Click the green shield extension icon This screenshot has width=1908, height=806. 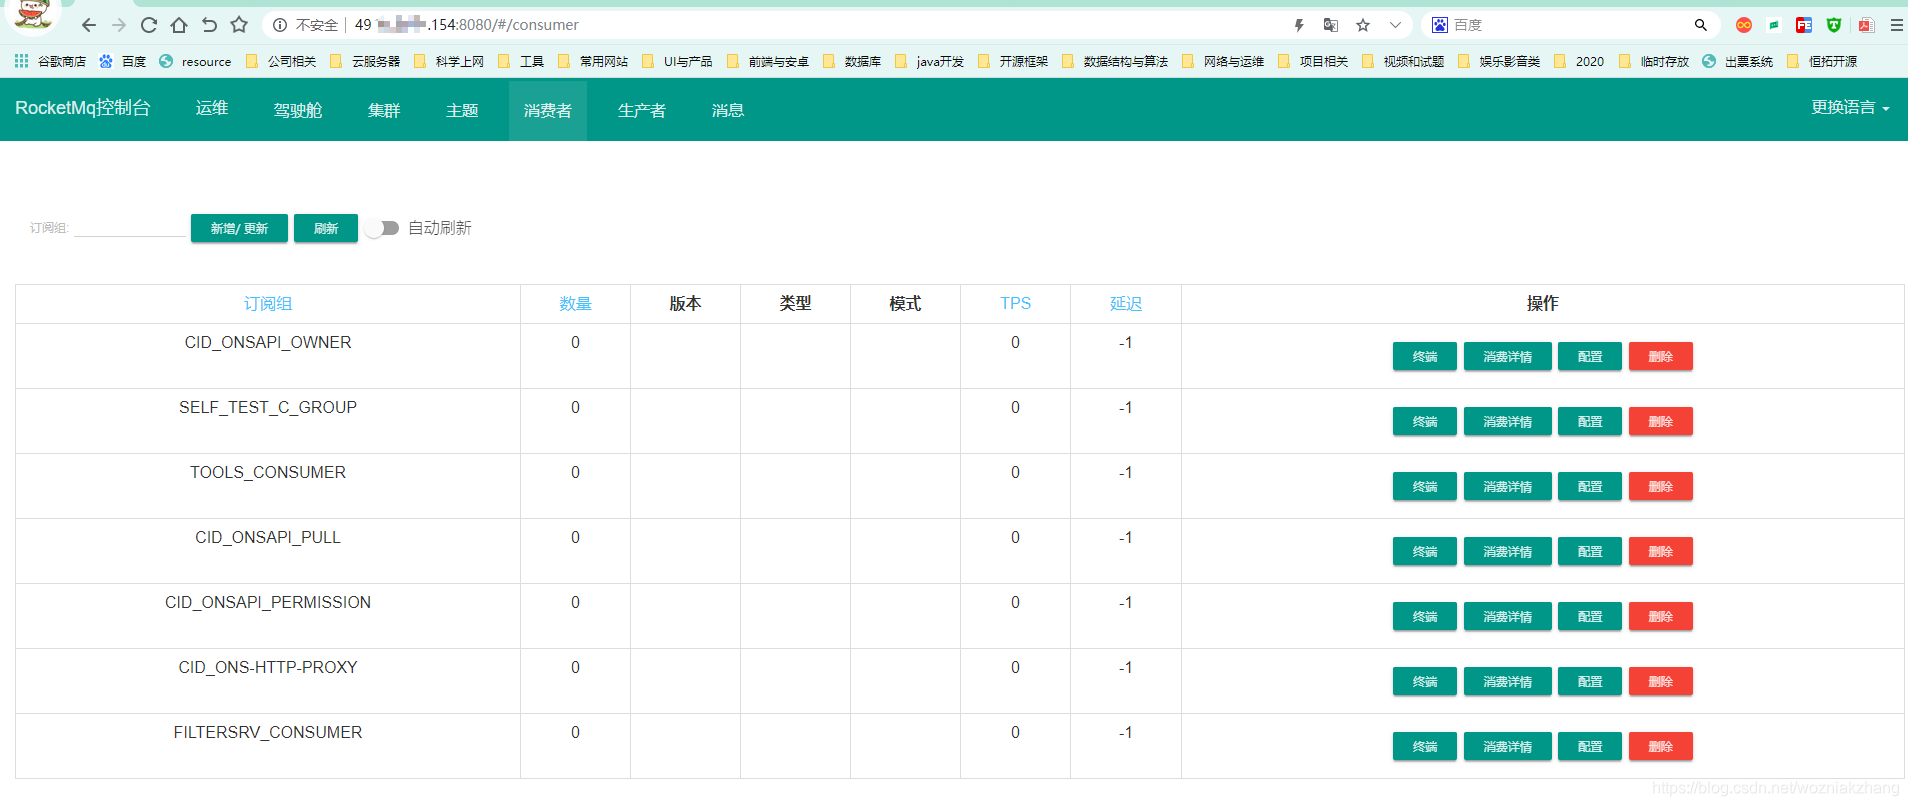(x=1834, y=25)
